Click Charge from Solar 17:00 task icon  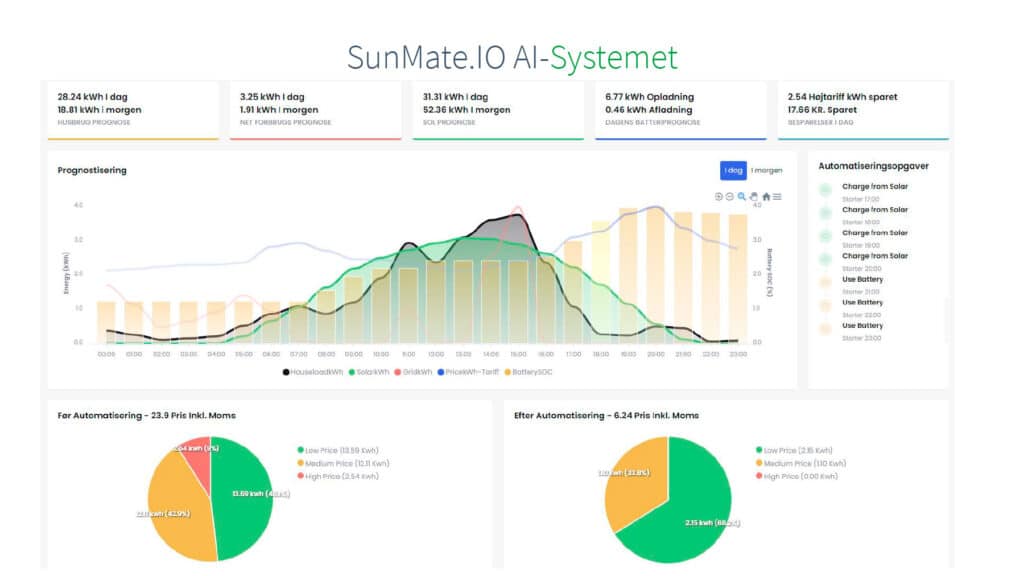(825, 190)
